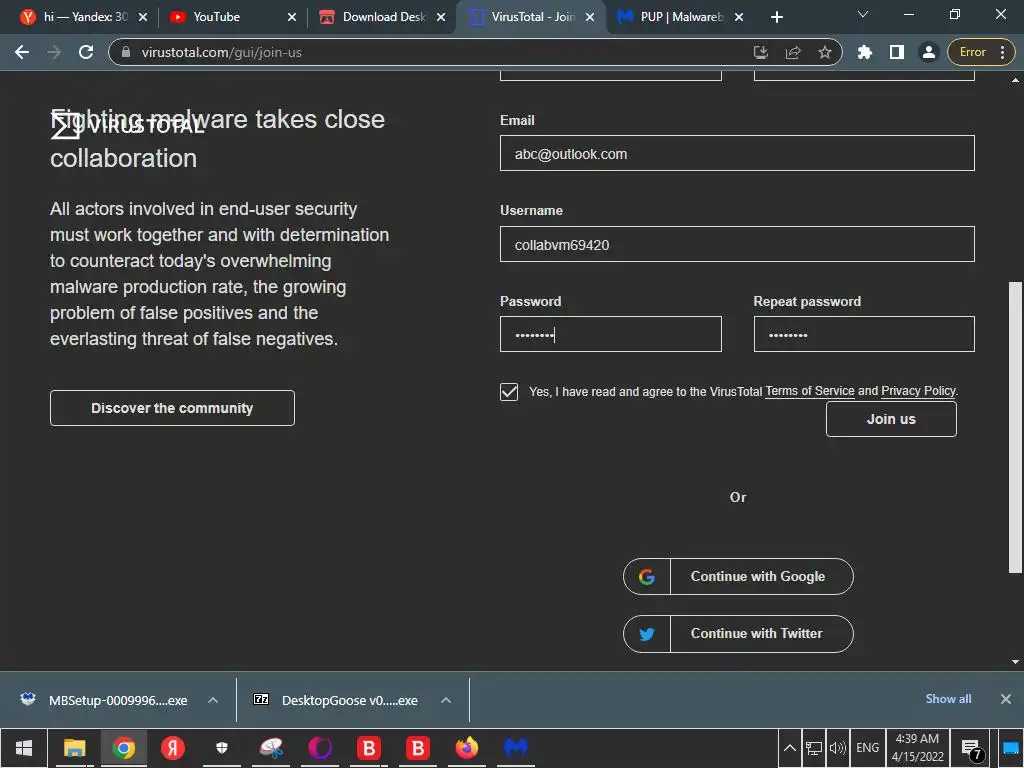Click the Error update button
Viewport: 1024px width, 768px height.
tap(981, 52)
